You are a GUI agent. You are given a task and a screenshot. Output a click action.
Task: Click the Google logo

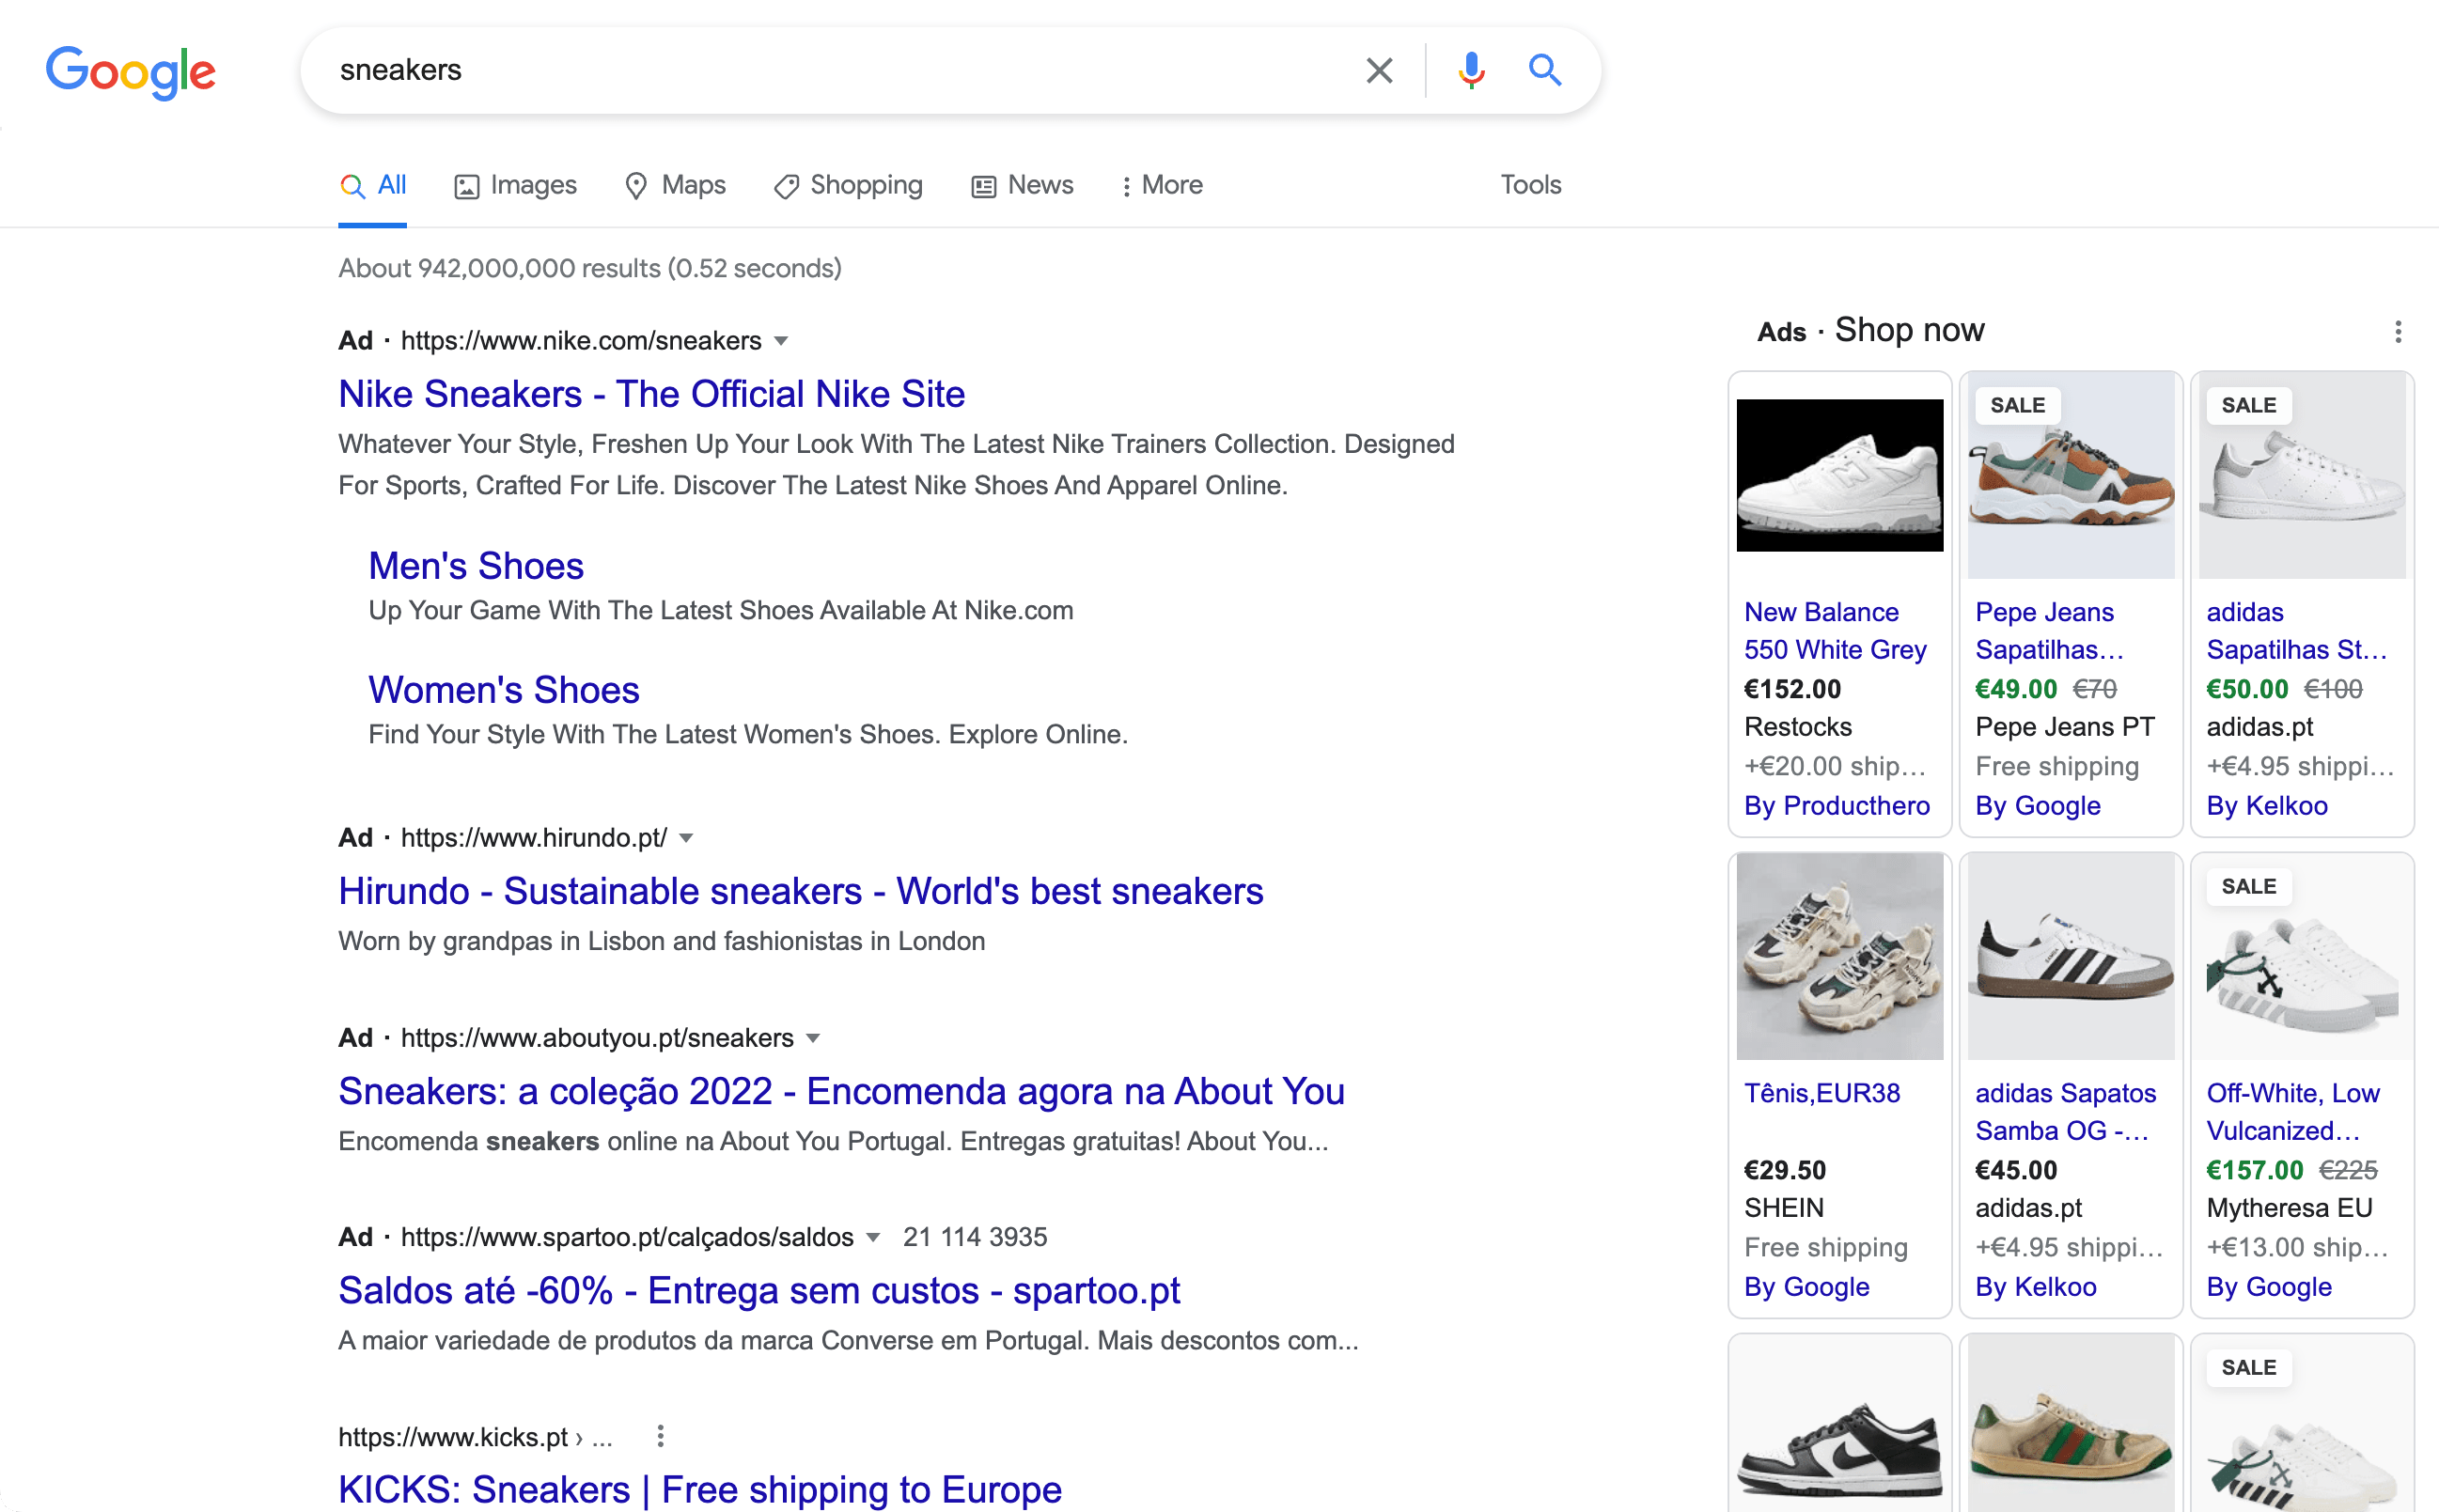(x=130, y=71)
